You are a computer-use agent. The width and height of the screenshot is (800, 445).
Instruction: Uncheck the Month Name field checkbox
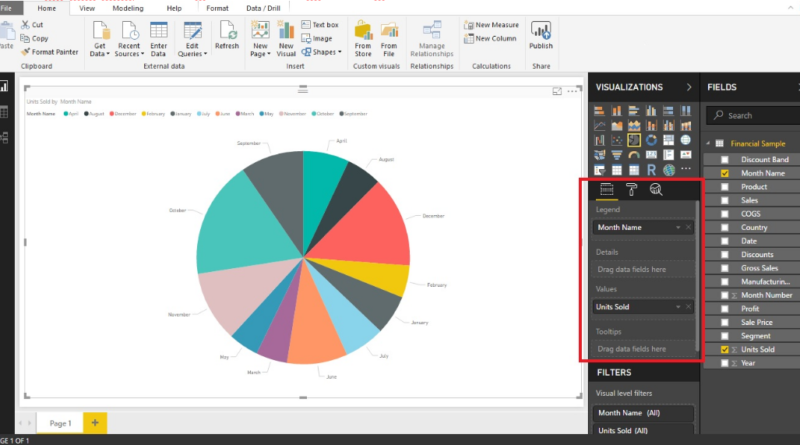(725, 173)
